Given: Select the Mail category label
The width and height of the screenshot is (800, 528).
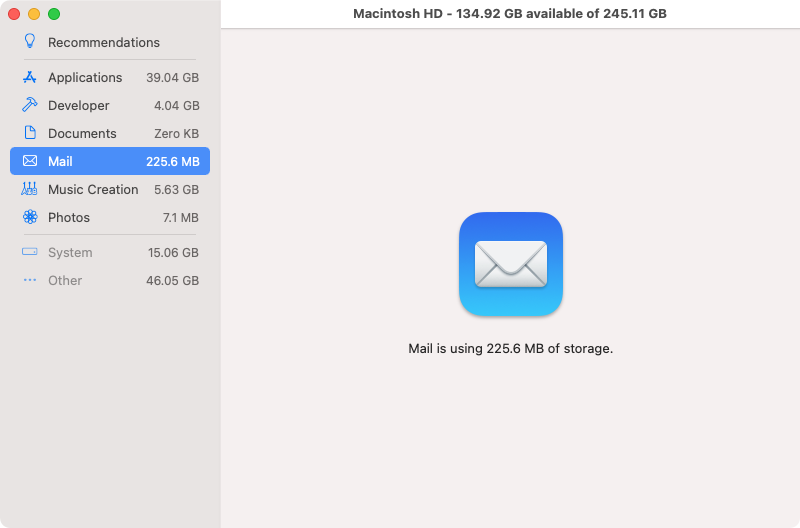Looking at the screenshot, I should (60, 162).
